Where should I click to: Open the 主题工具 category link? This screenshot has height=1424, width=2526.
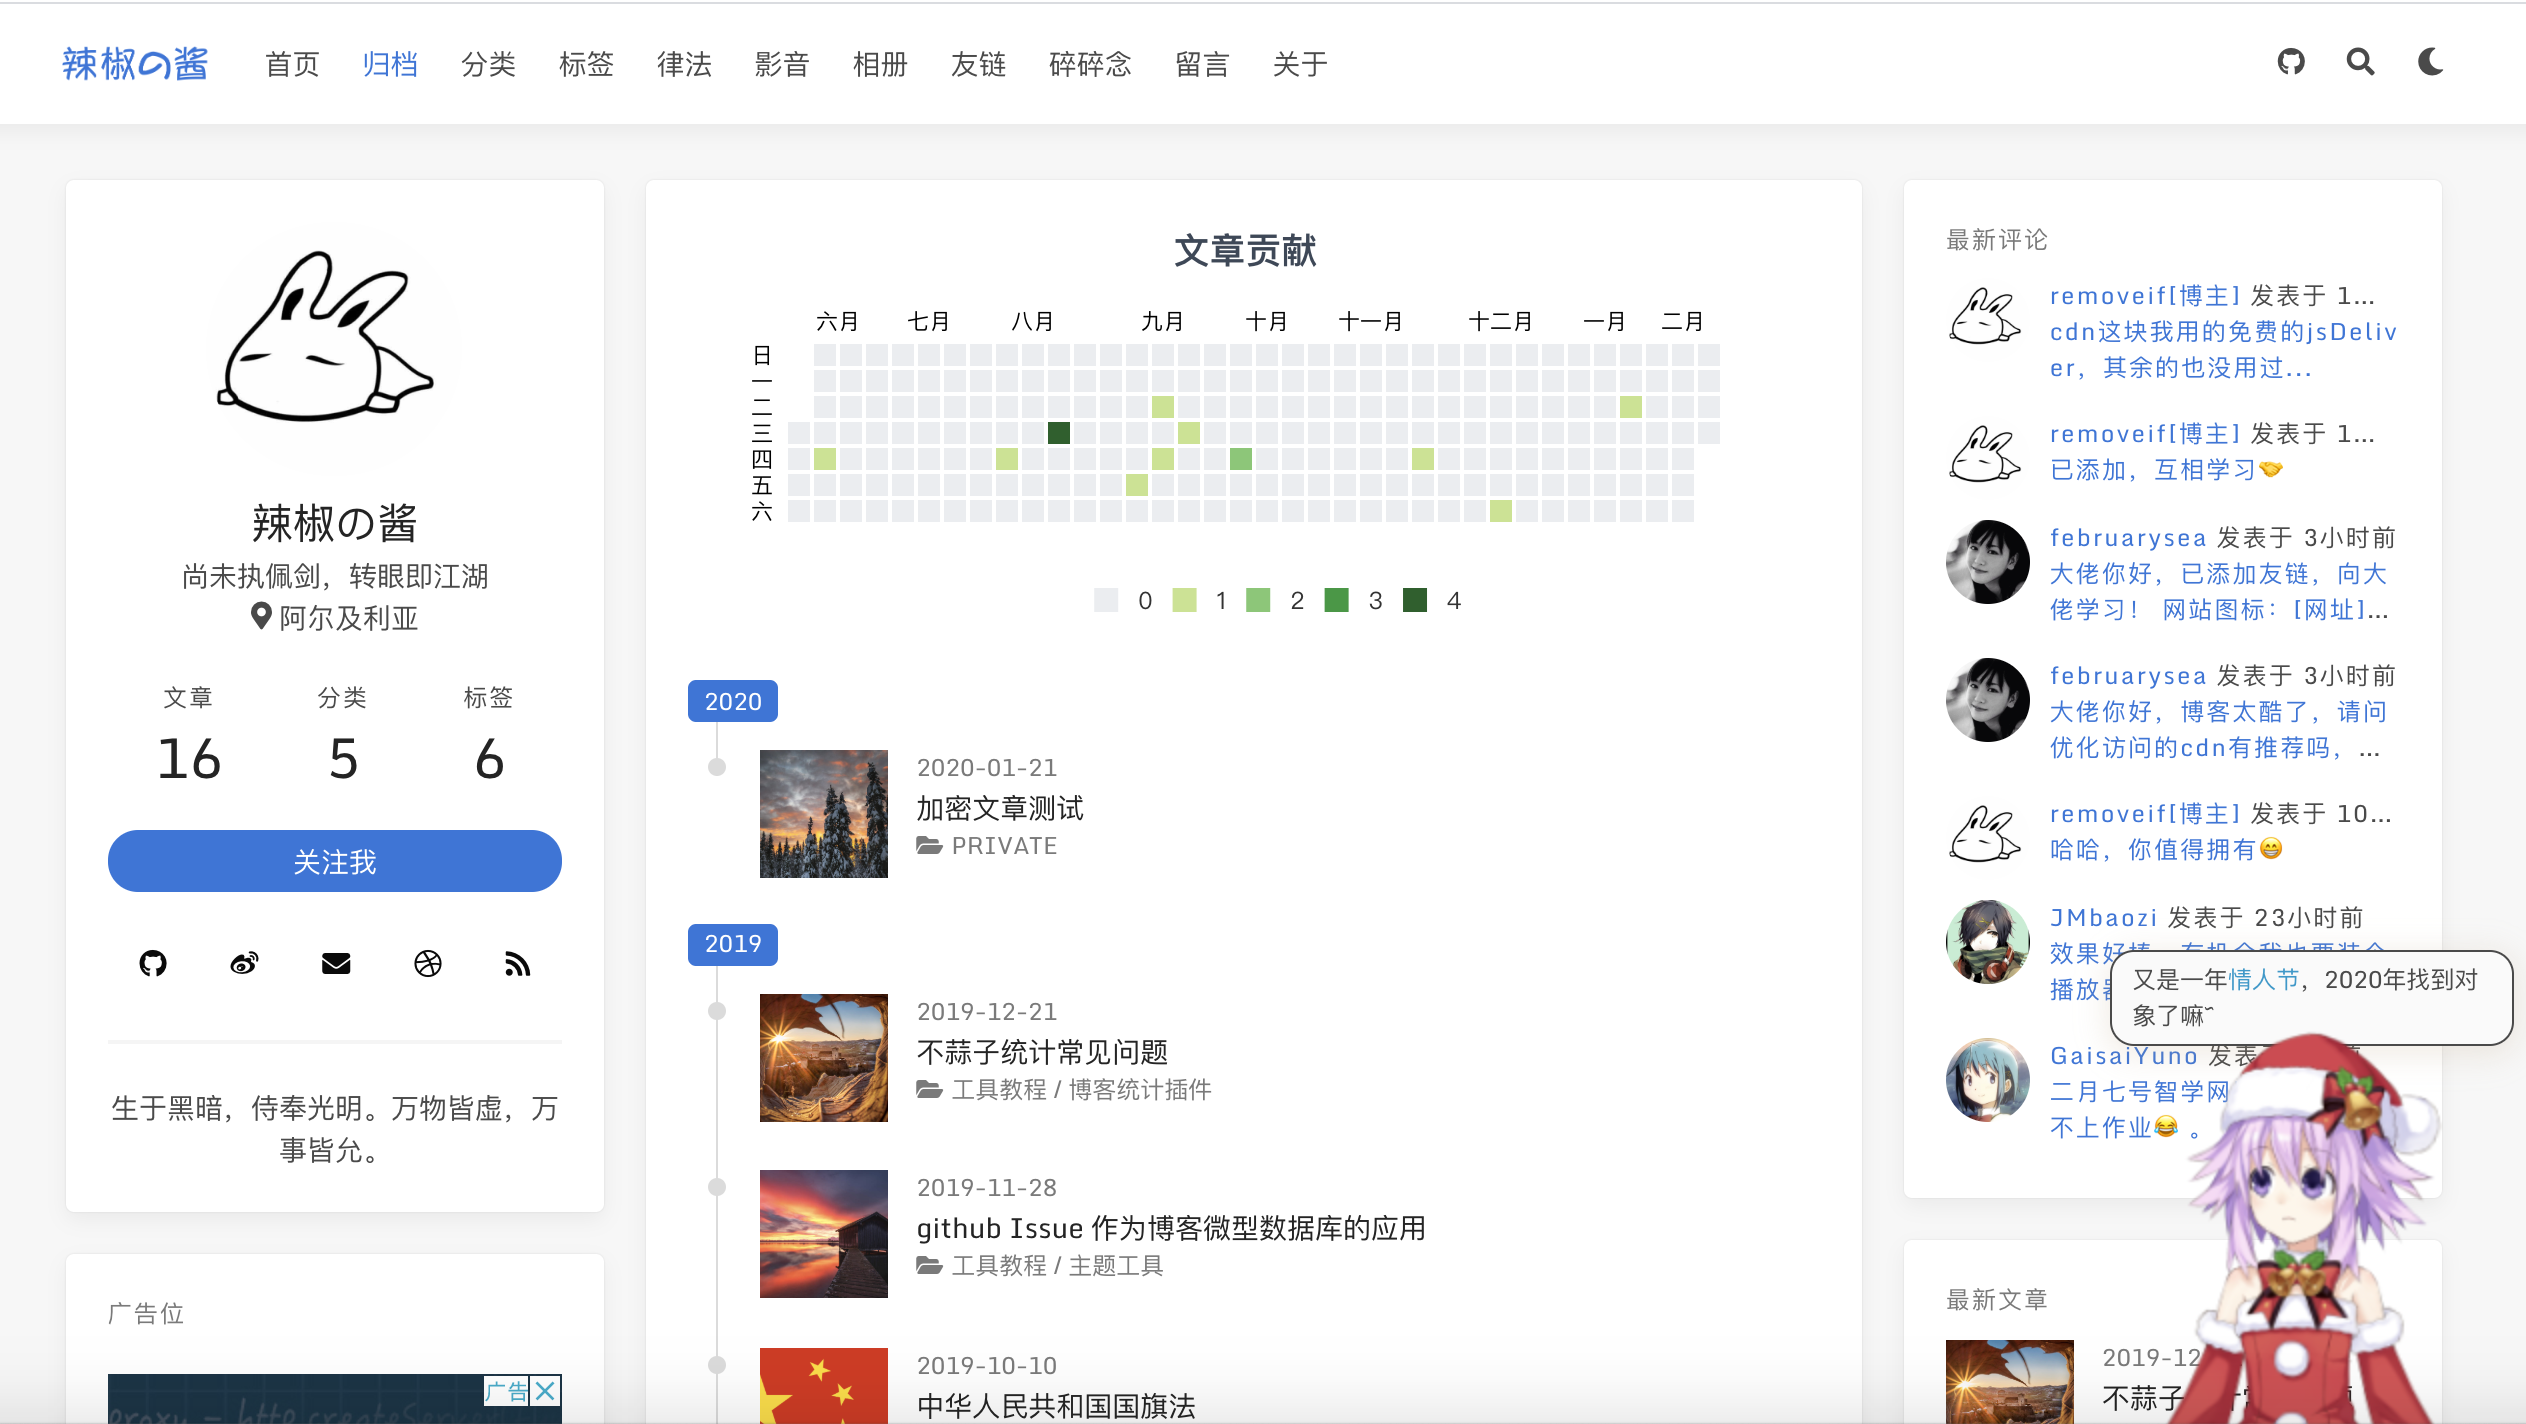pos(1116,1266)
